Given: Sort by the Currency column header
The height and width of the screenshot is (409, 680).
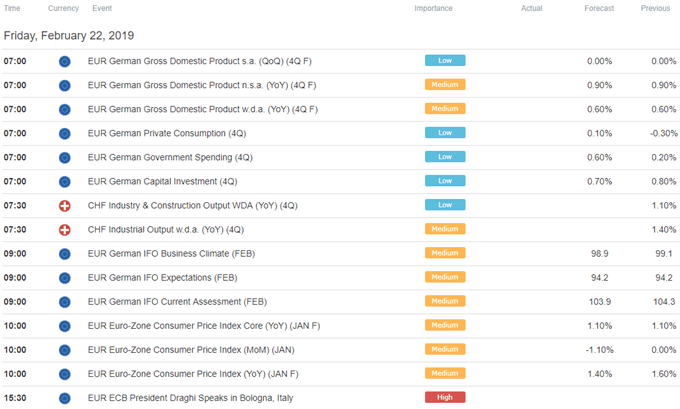Looking at the screenshot, I should 63,8.
